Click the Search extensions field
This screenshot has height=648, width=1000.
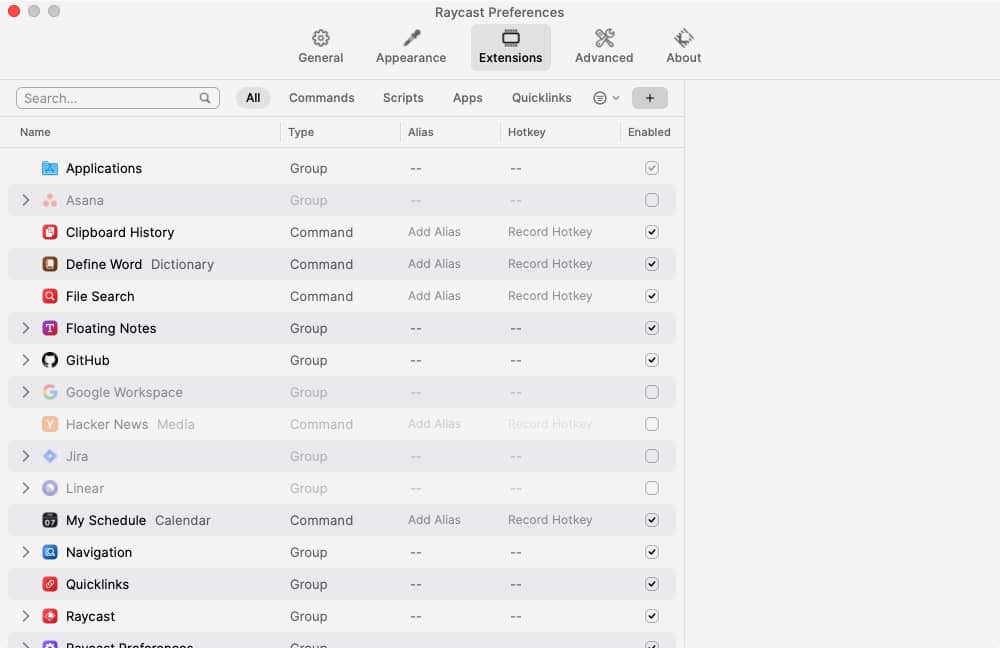(x=118, y=98)
